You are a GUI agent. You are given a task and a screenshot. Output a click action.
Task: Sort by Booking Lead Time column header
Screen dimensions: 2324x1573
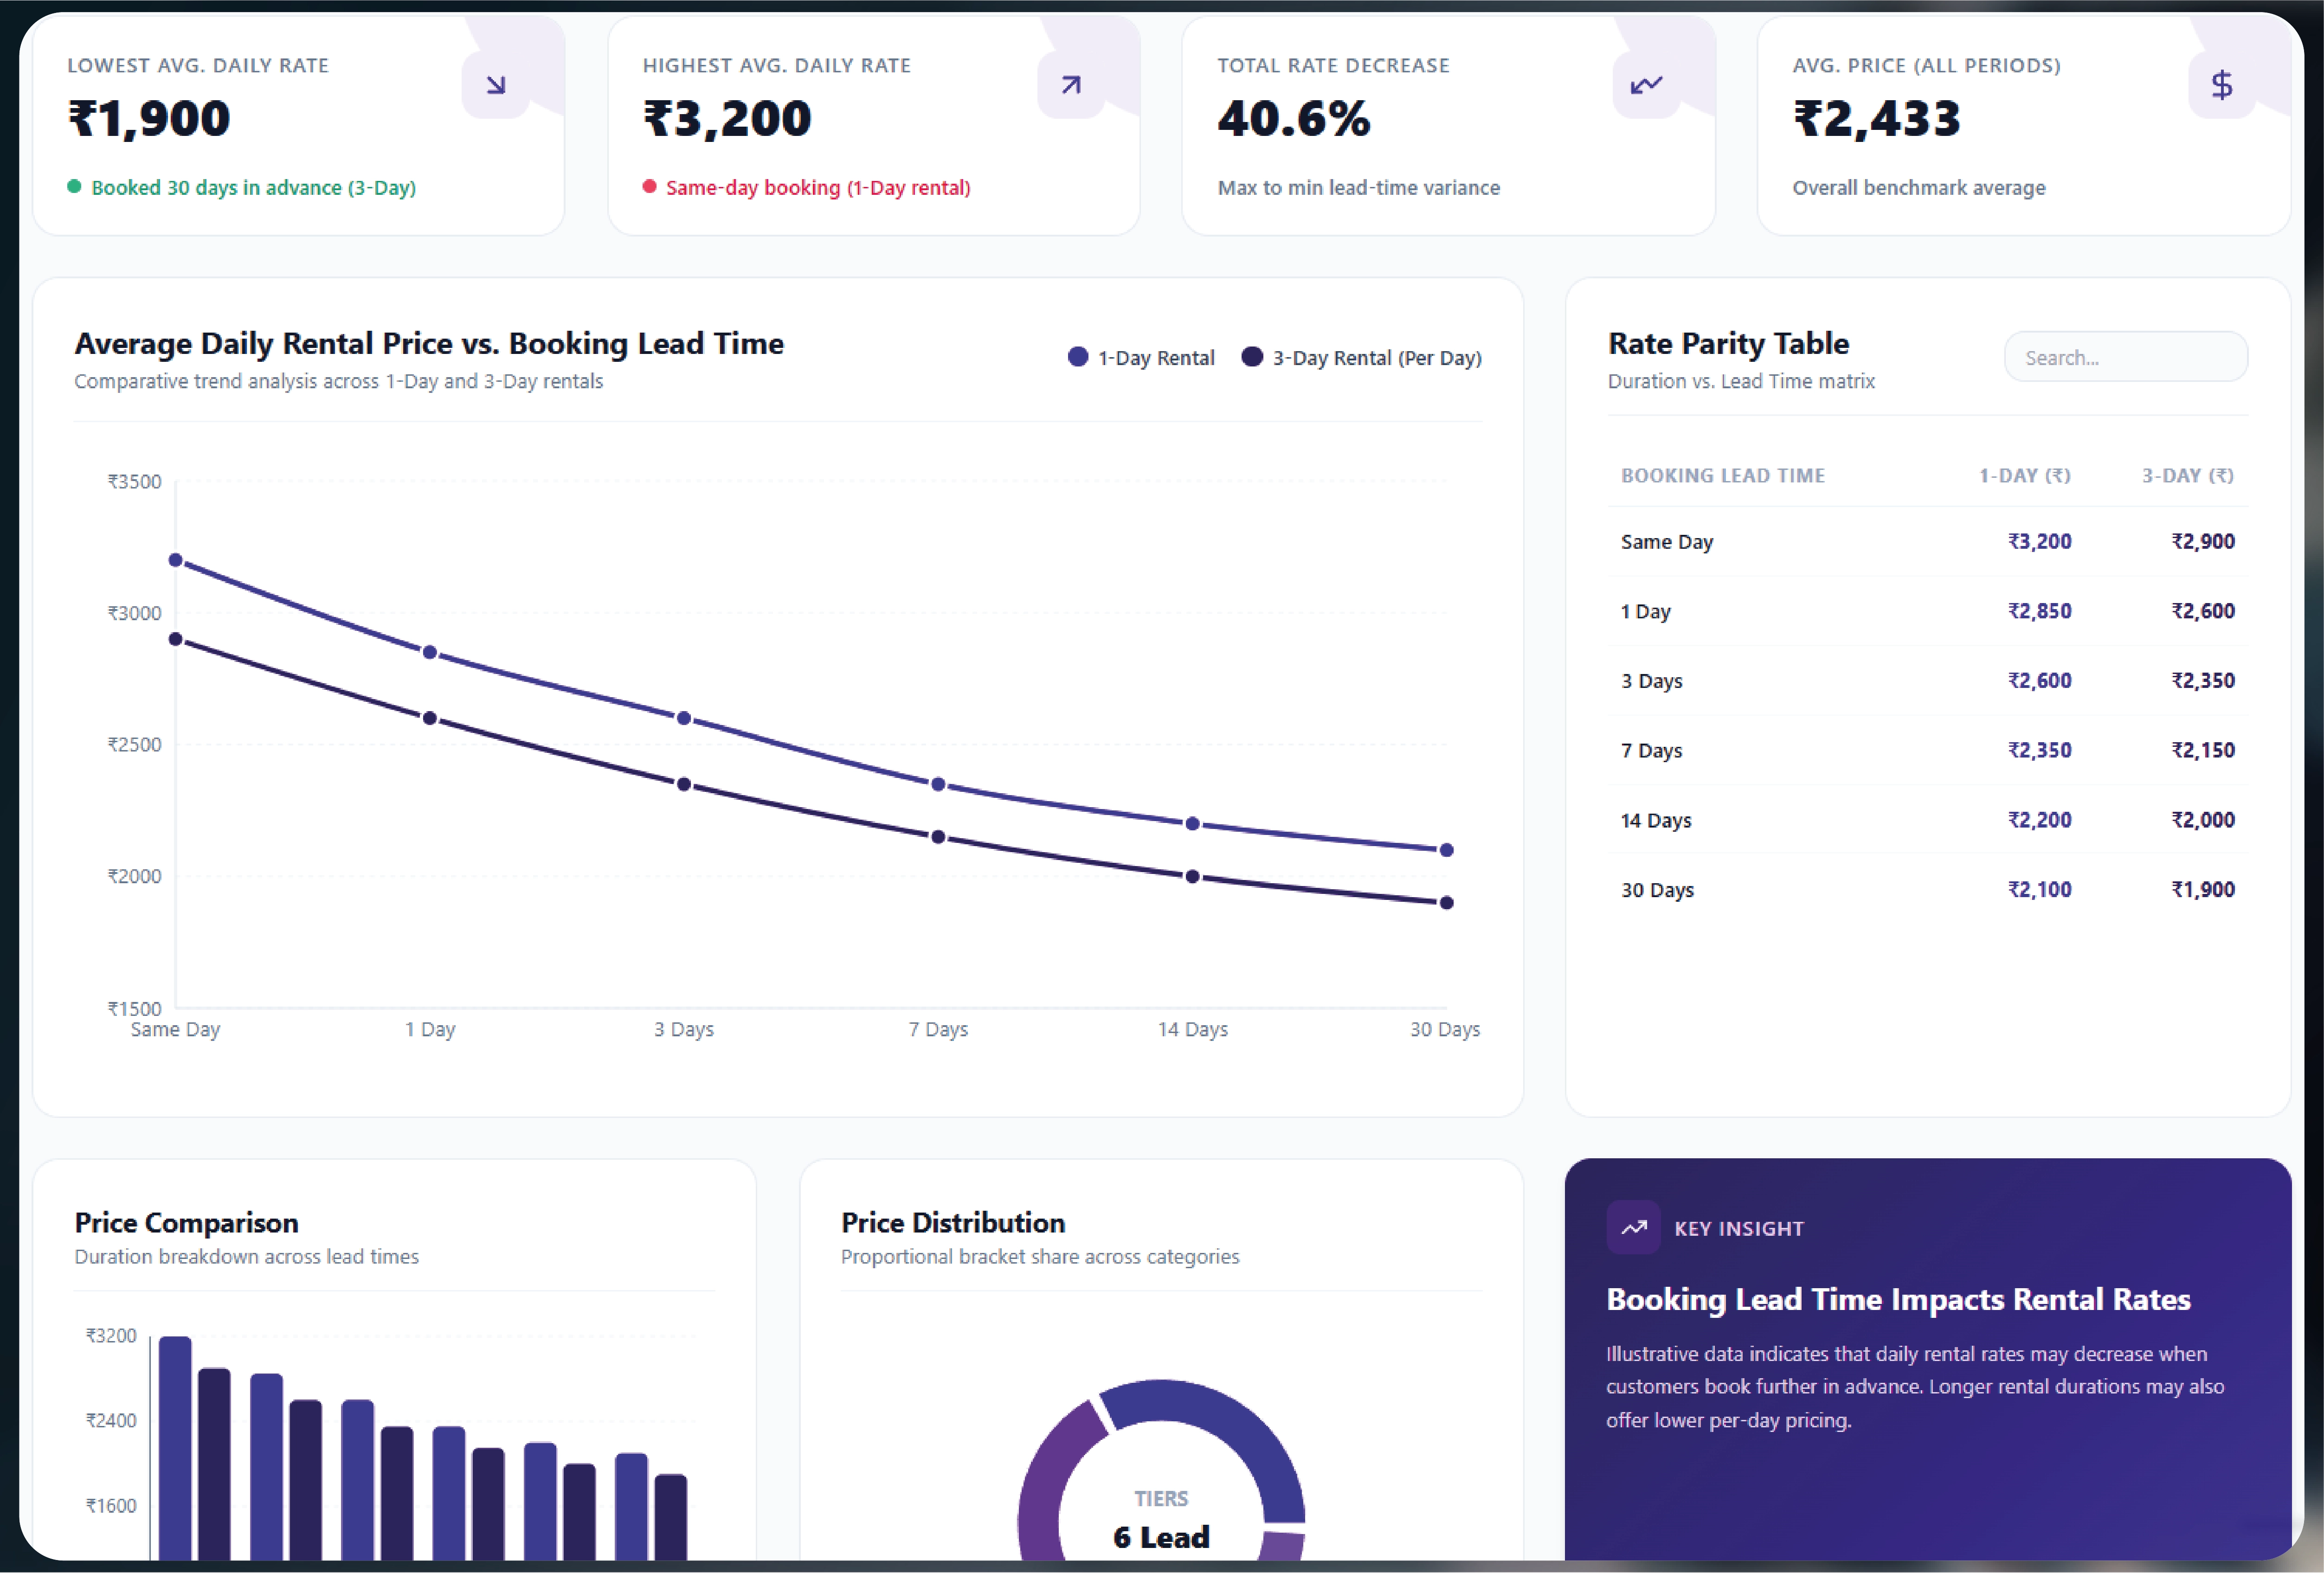(x=1723, y=476)
